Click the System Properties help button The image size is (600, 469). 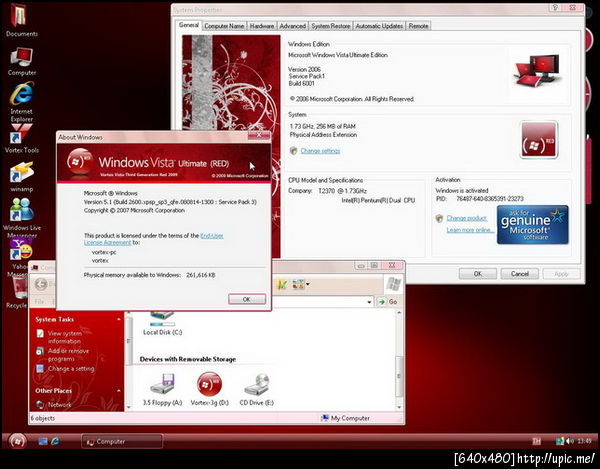tap(555, 7)
